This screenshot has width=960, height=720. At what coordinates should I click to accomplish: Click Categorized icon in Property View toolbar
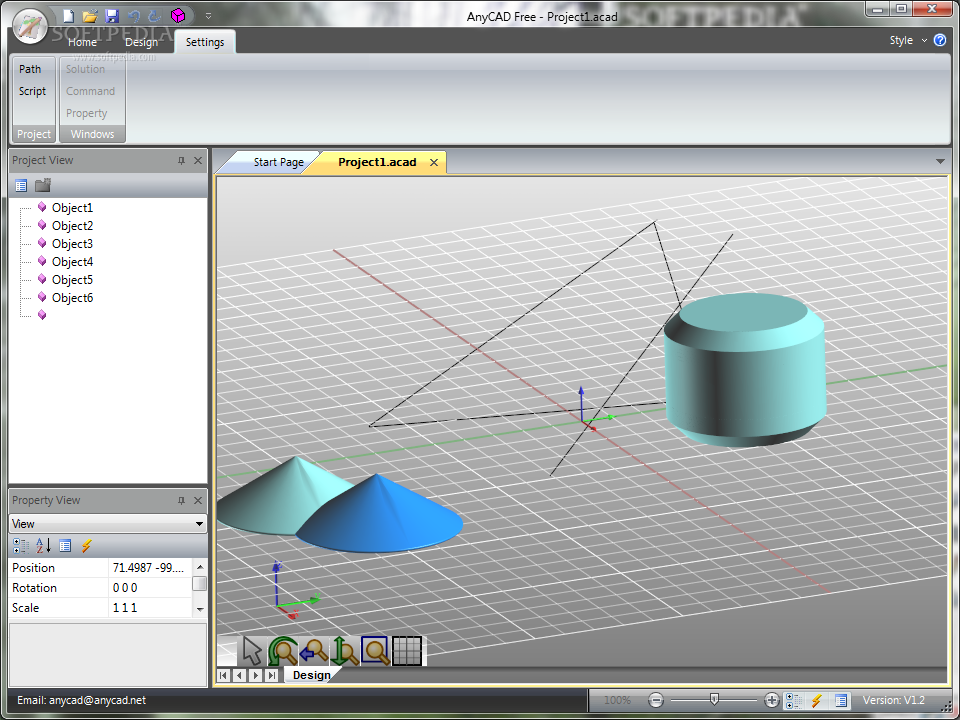click(21, 546)
